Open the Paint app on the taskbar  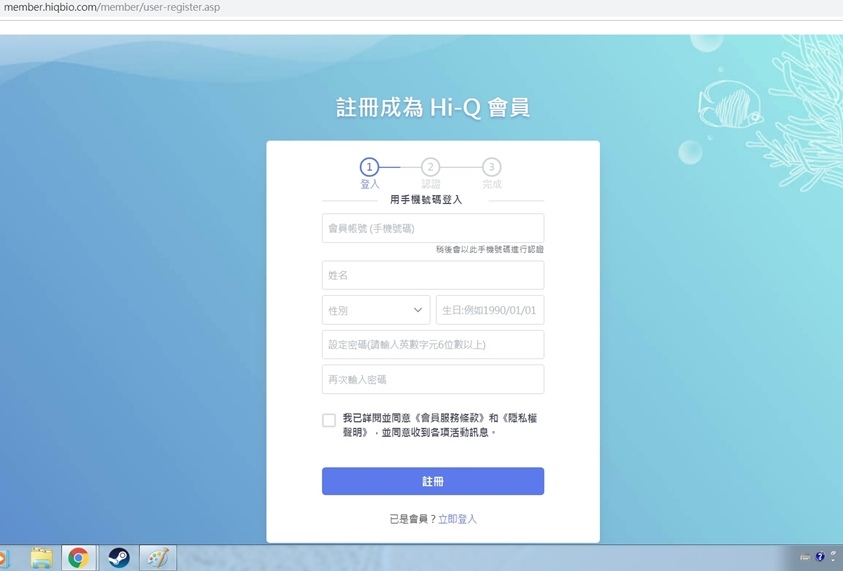158,558
